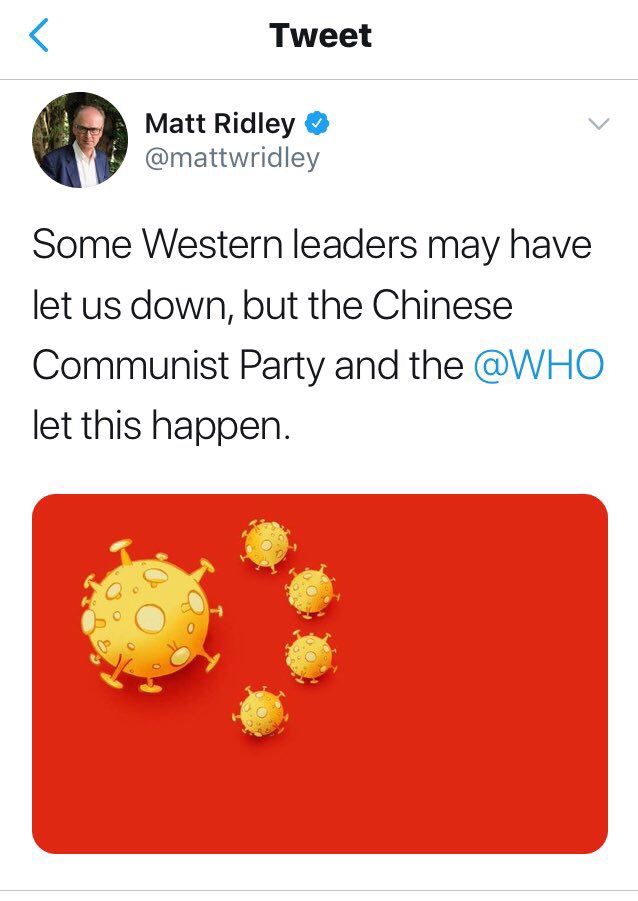Screen dimensions: 638x901
Task: Follow the @WHO mention link
Action: point(539,365)
